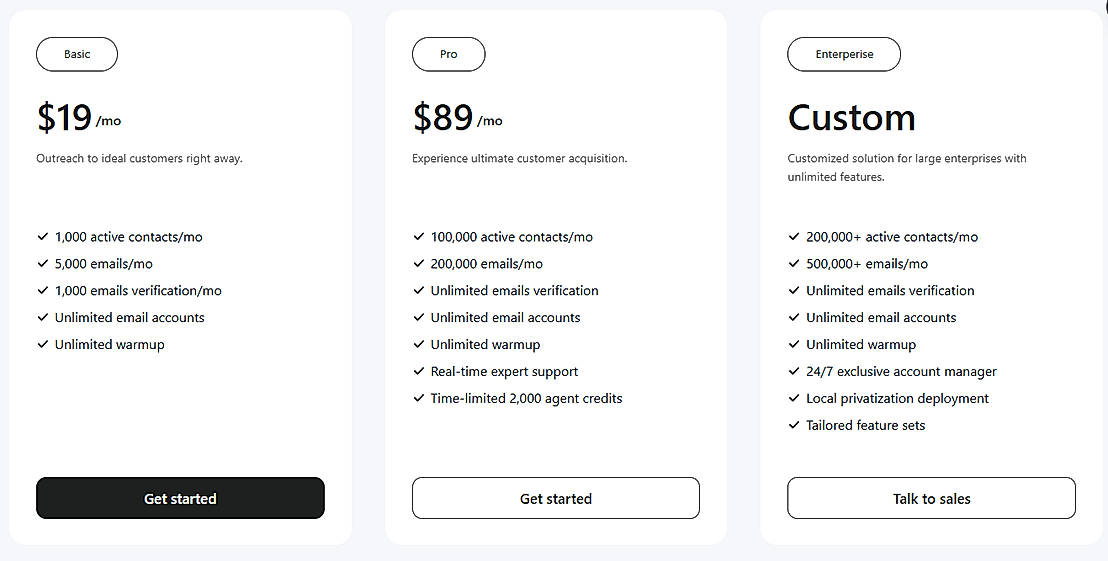This screenshot has height=561, width=1108.
Task: Click checkmark beside Time-limited 2,000 agent credits
Action: tap(419, 398)
